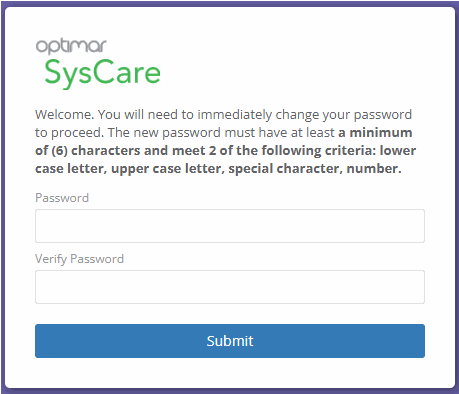The height and width of the screenshot is (394, 459).
Task: Focus the Password input field
Action: coord(230,226)
